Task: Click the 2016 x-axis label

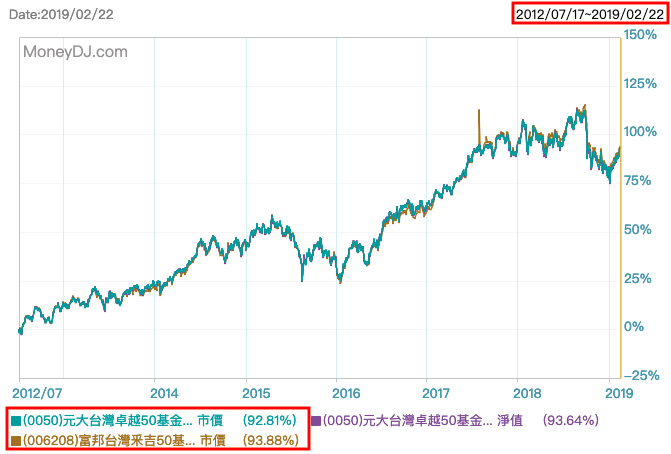Action: click(x=347, y=393)
